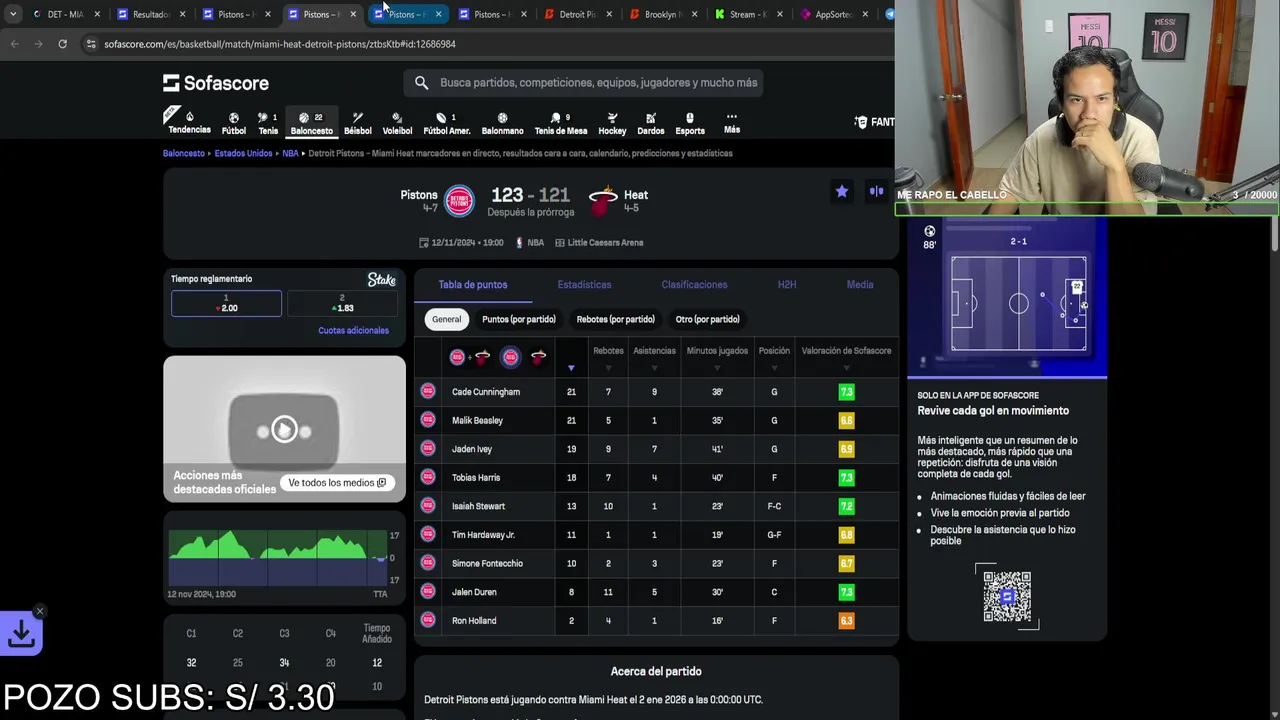The width and height of the screenshot is (1280, 720).
Task: Click the search magnifier icon
Action: (x=421, y=83)
